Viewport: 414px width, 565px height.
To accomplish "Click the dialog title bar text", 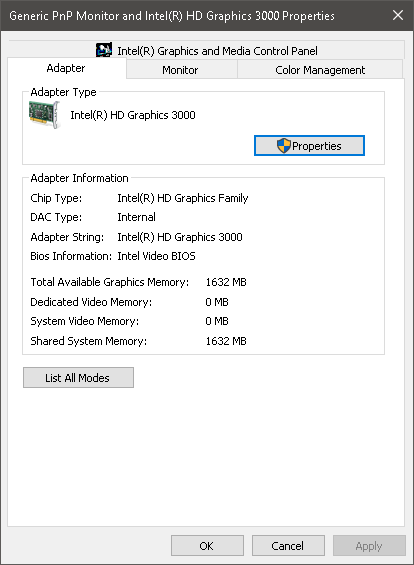I will 172,16.
